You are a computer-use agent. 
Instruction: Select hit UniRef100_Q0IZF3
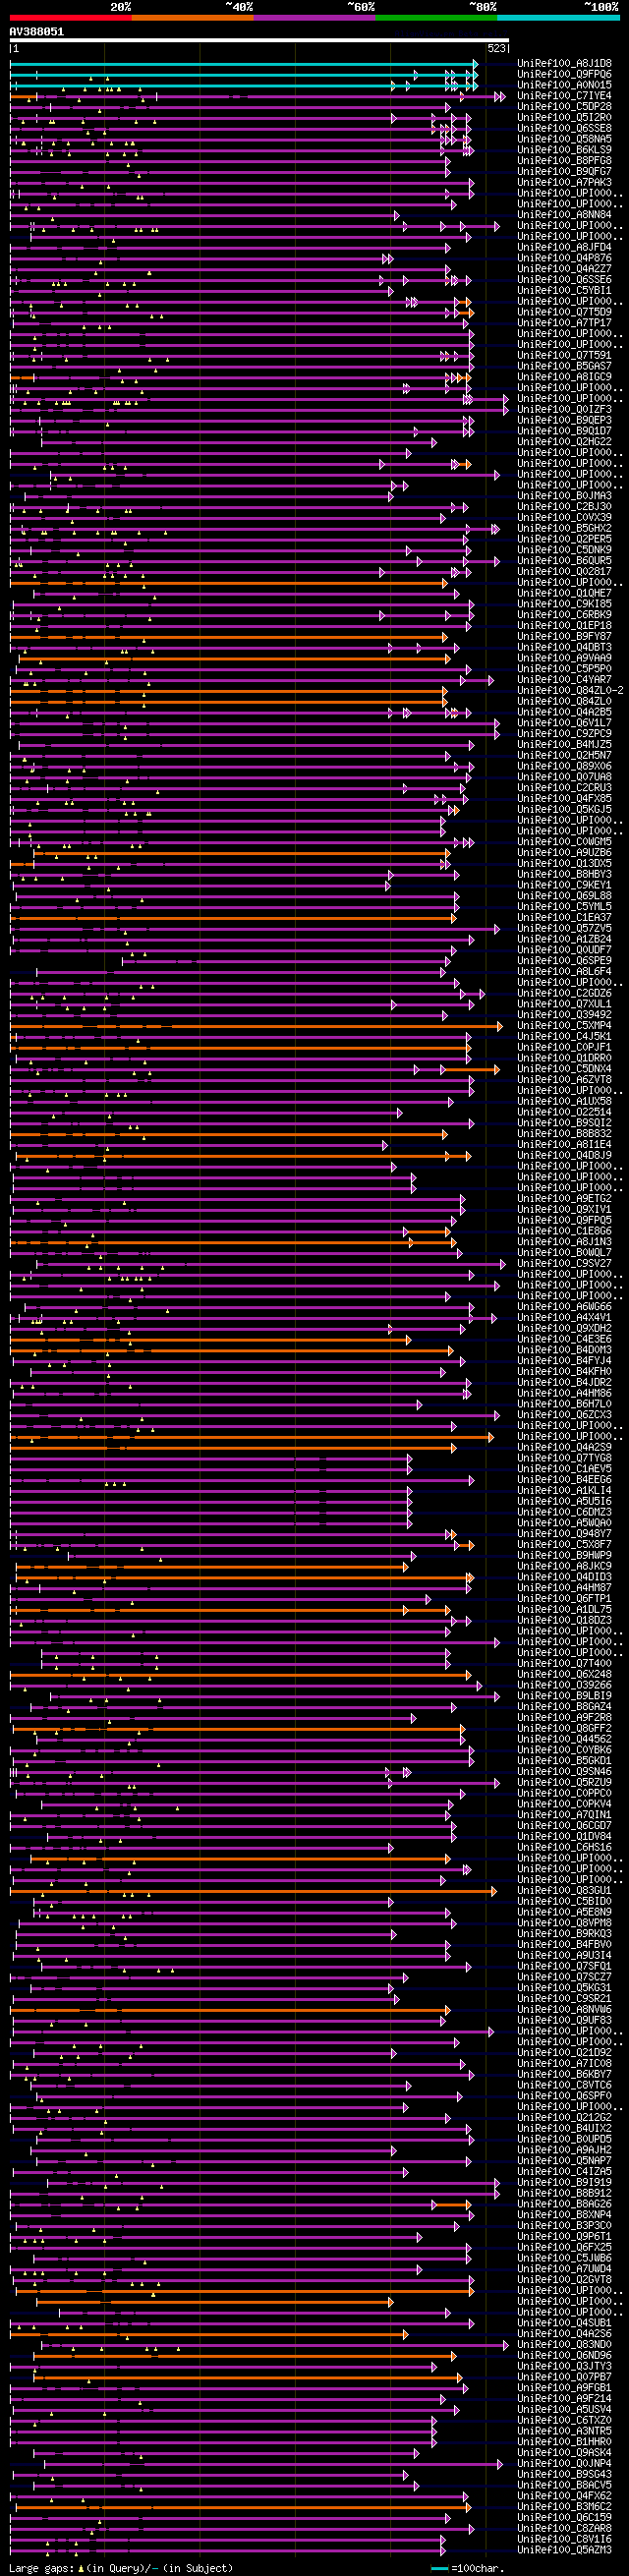[x=564, y=409]
